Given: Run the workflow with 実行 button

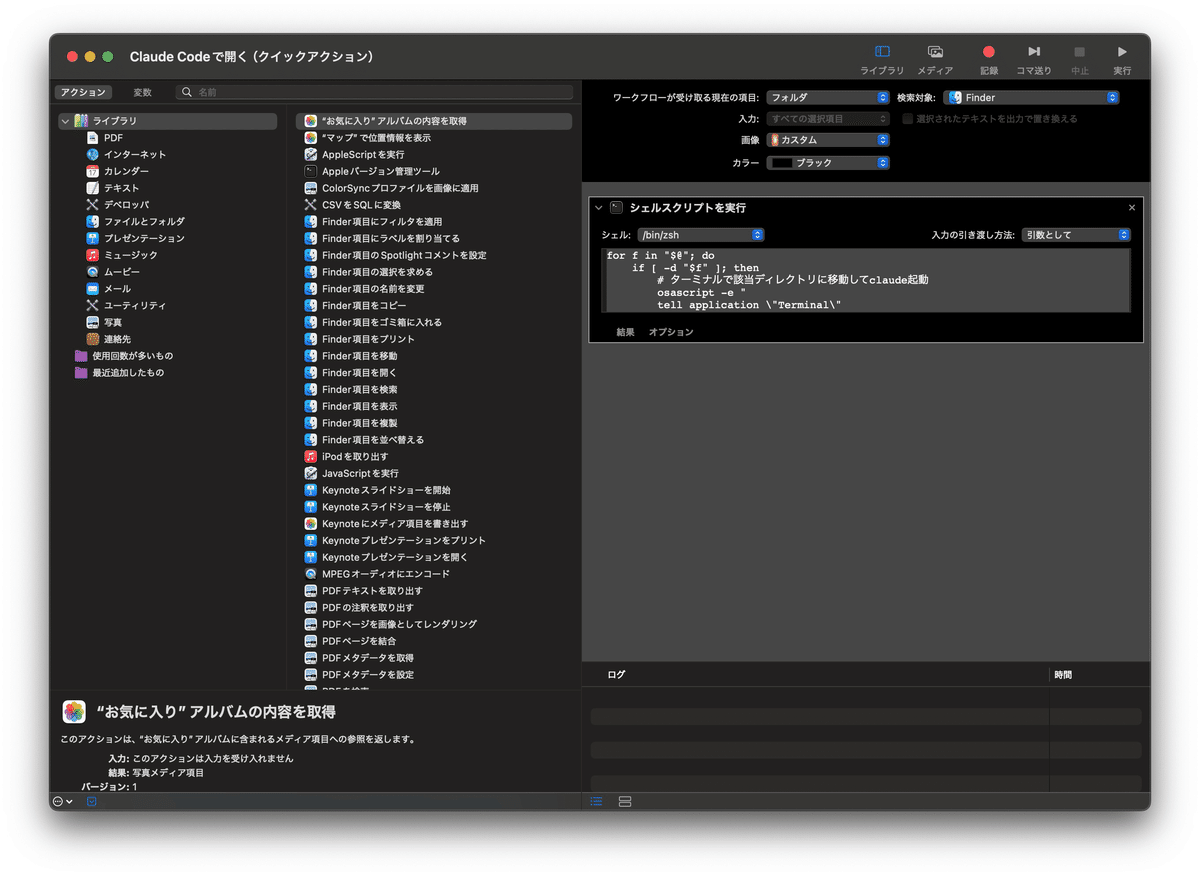Looking at the screenshot, I should [1122, 59].
